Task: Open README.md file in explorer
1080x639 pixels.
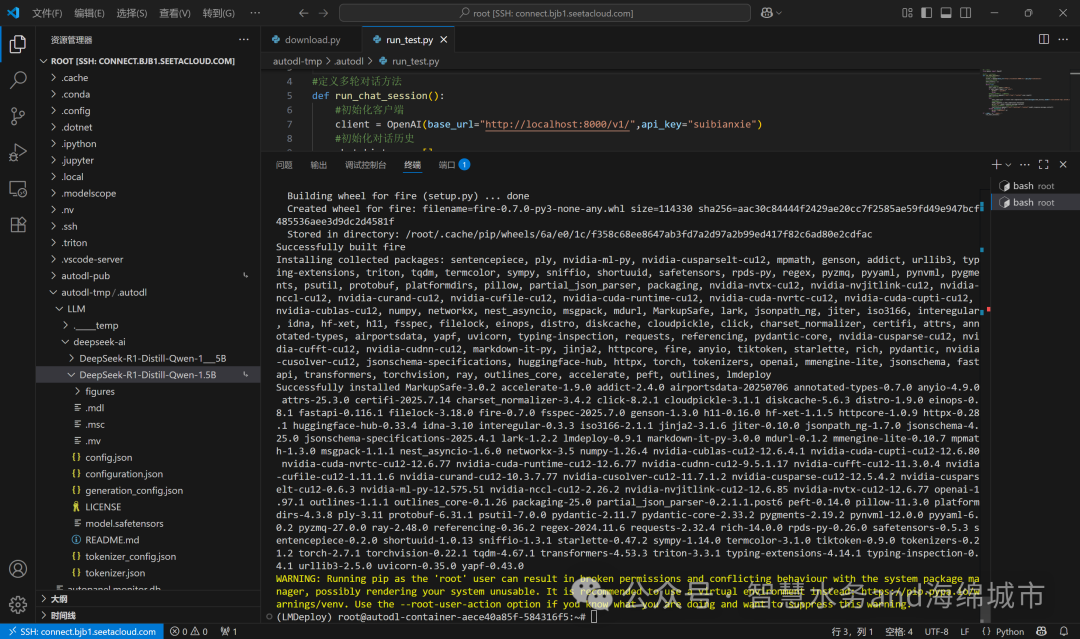Action: 149,541
